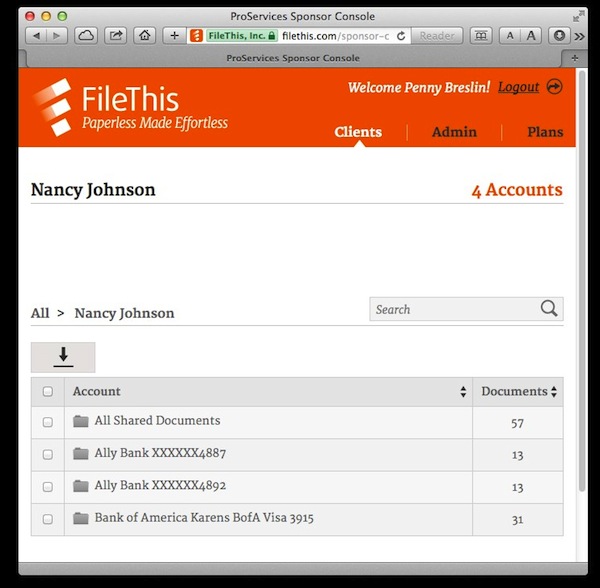Check the All Shared Documents checkbox

48,422
